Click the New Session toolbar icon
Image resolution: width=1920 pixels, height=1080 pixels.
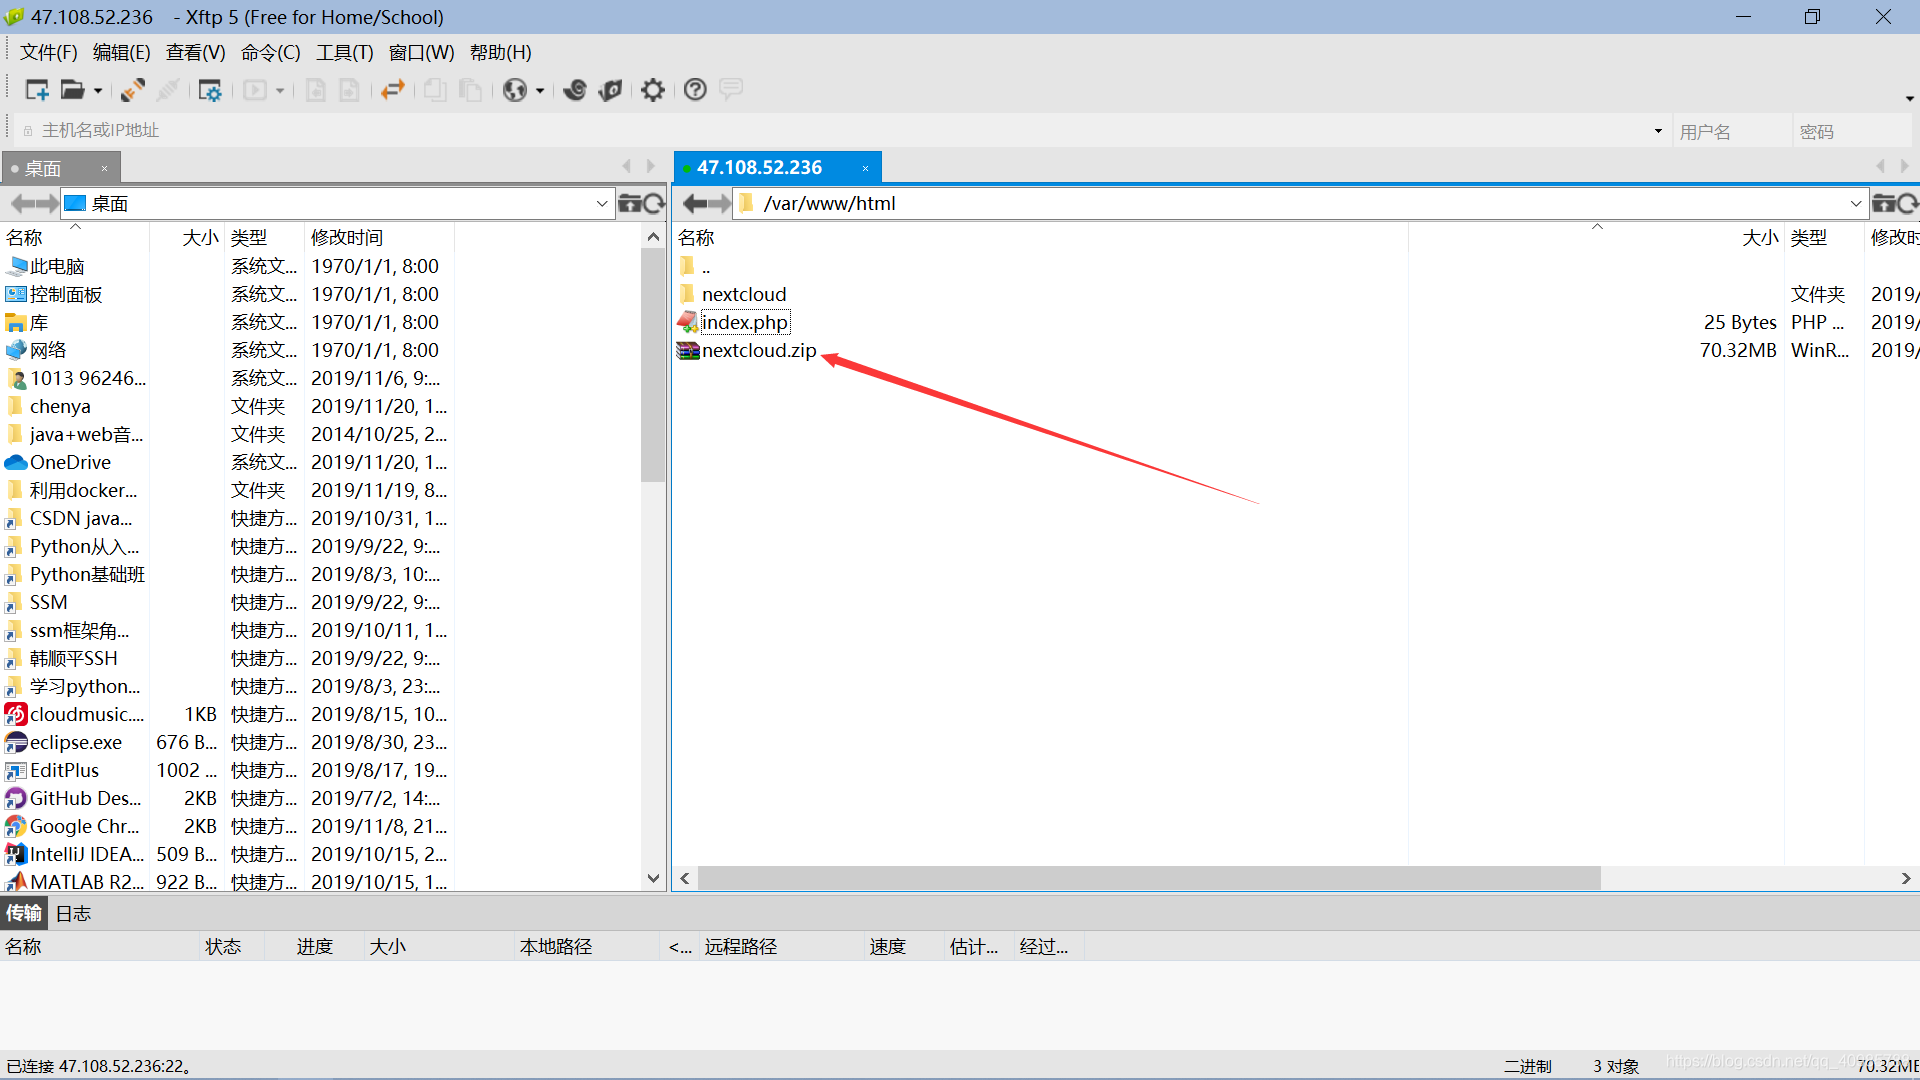click(x=37, y=90)
